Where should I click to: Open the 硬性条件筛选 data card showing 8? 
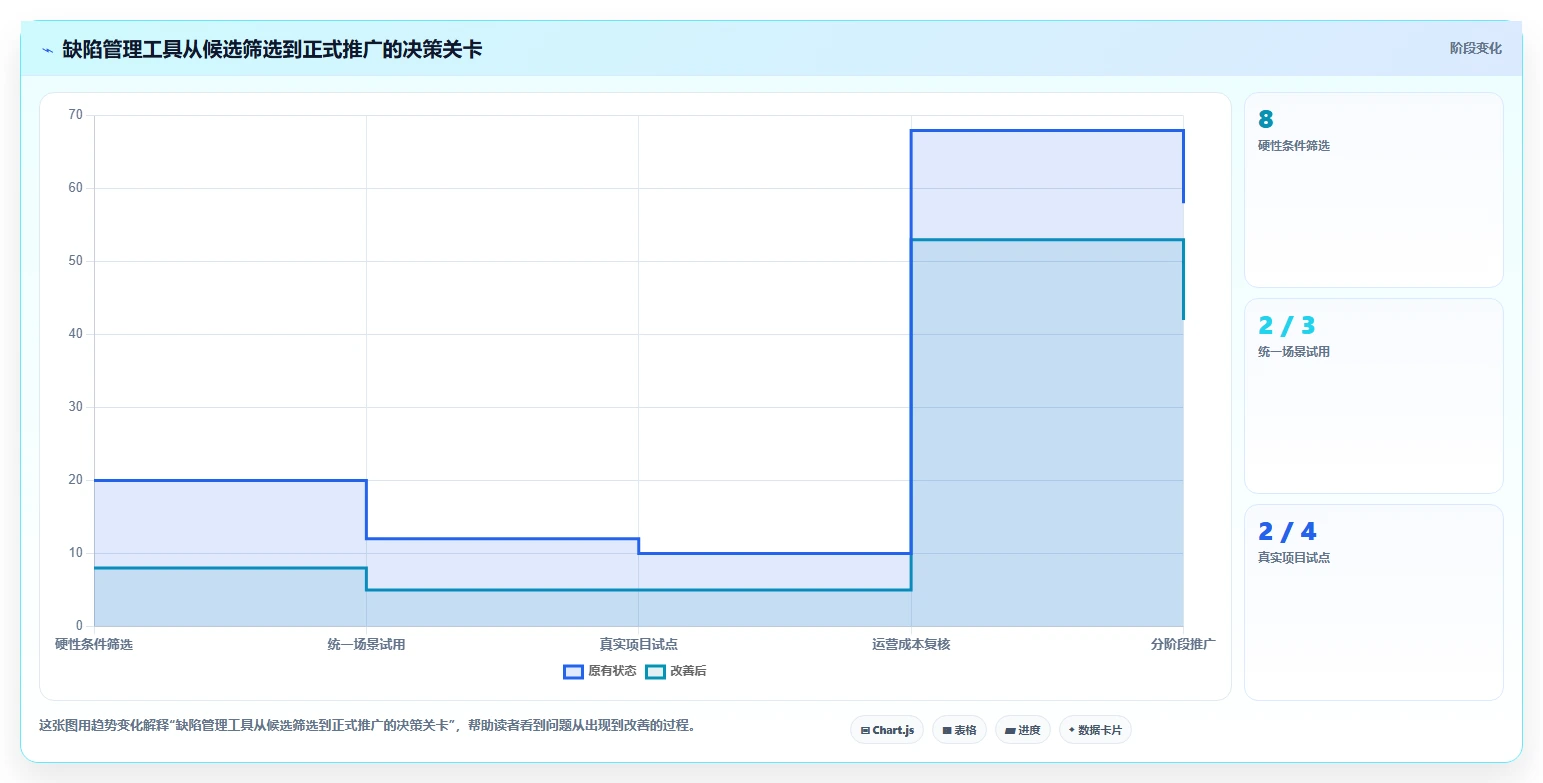click(1373, 190)
